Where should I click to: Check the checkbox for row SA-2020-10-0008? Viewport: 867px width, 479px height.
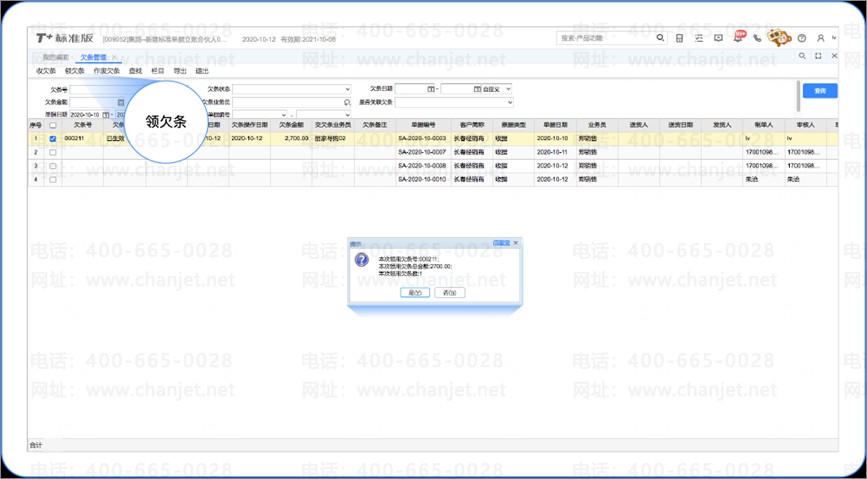pyautogui.click(x=53, y=166)
